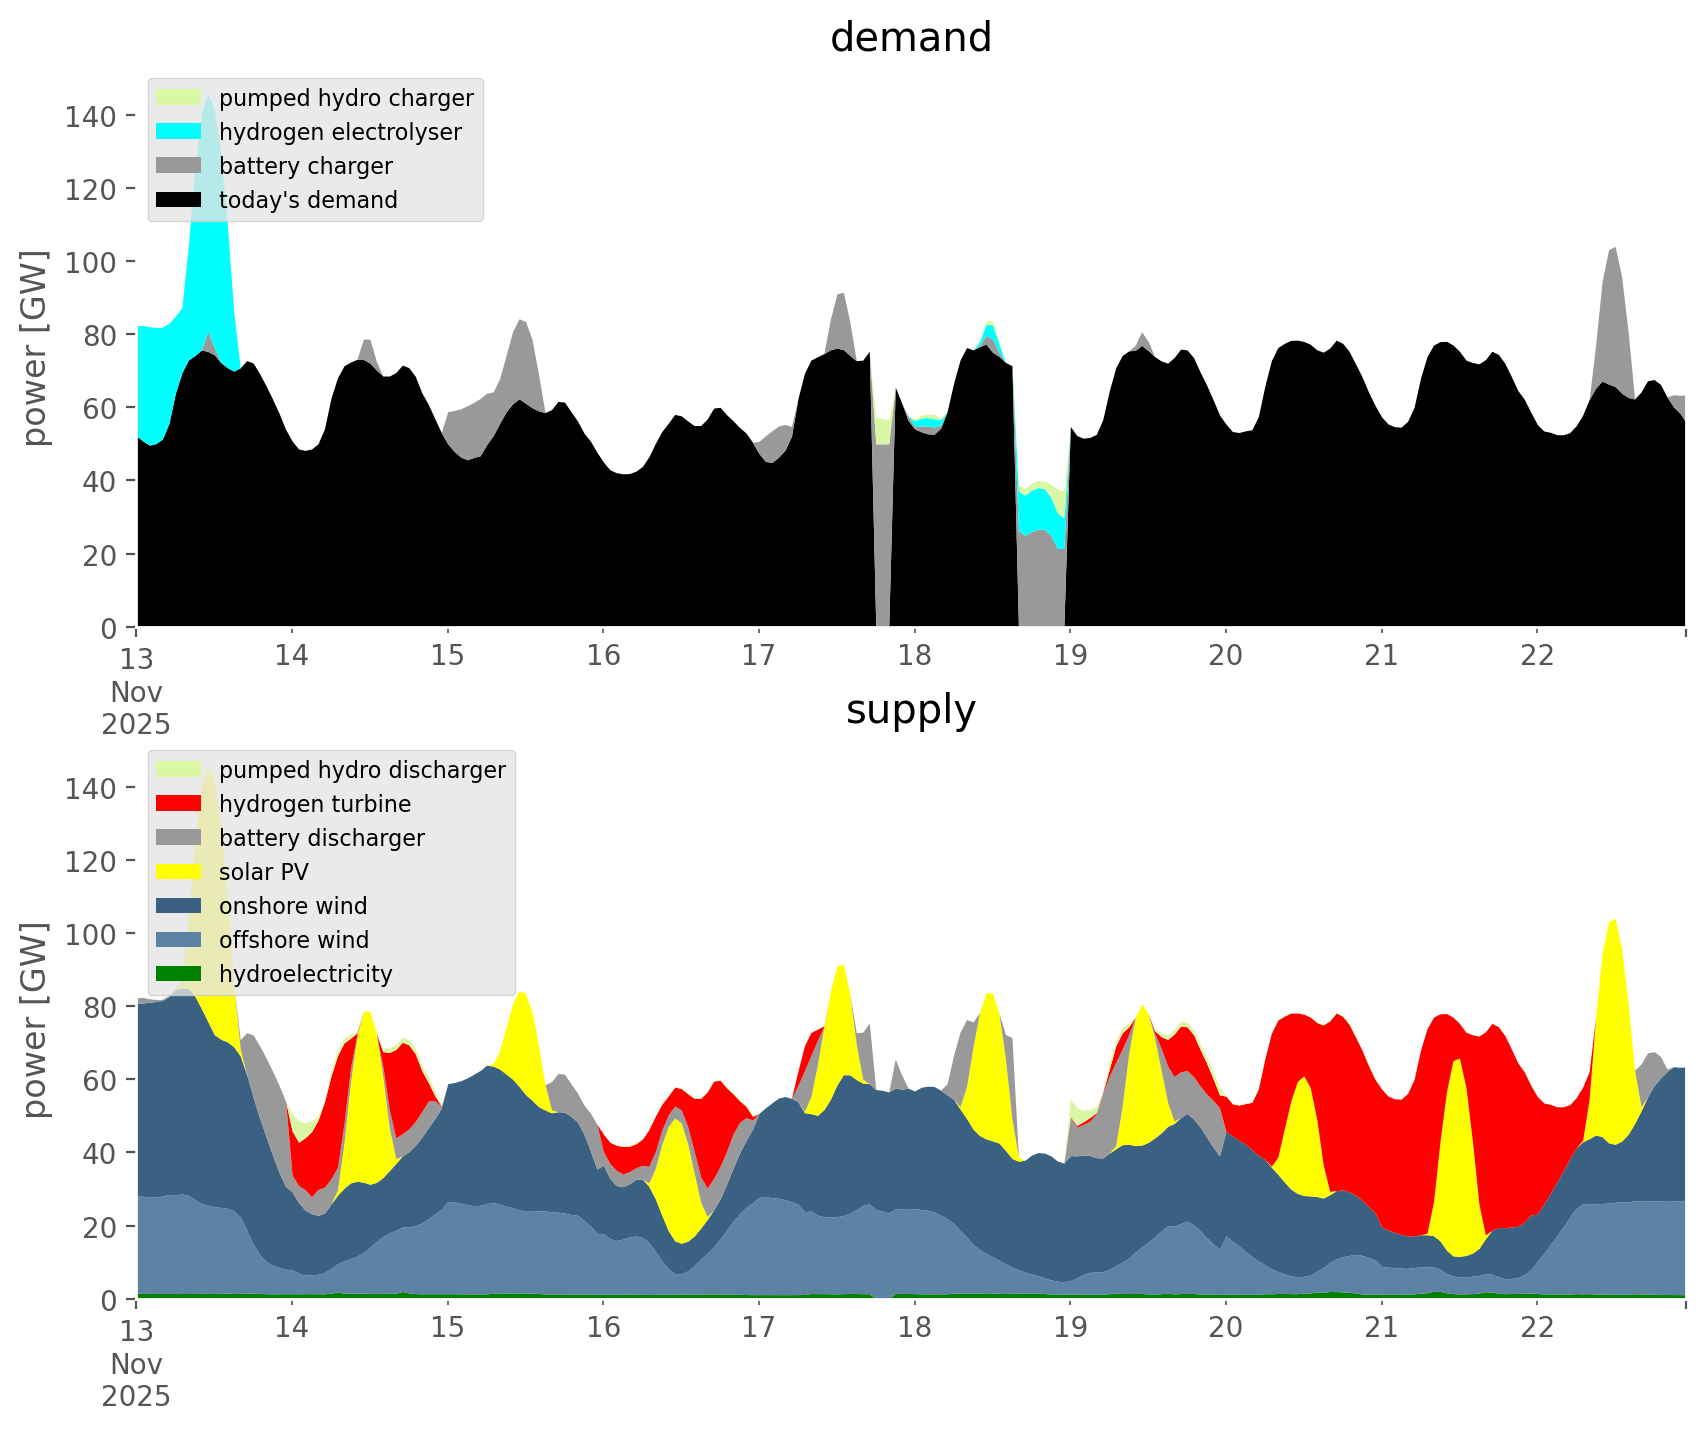Click the pumped hydro discharger legend label
This screenshot has height=1431, width=1706.
tap(362, 770)
